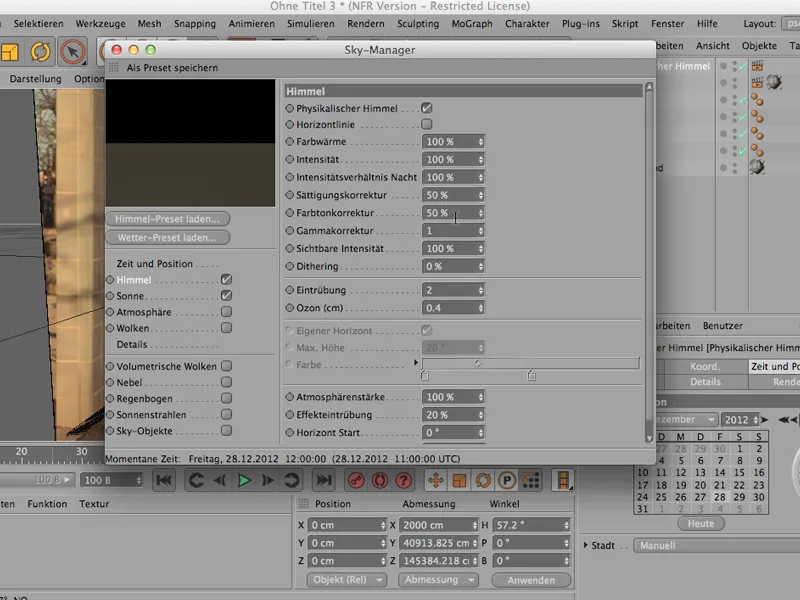Jump to the end of the timeline
Screen dimensions: 800x600
[x=323, y=481]
